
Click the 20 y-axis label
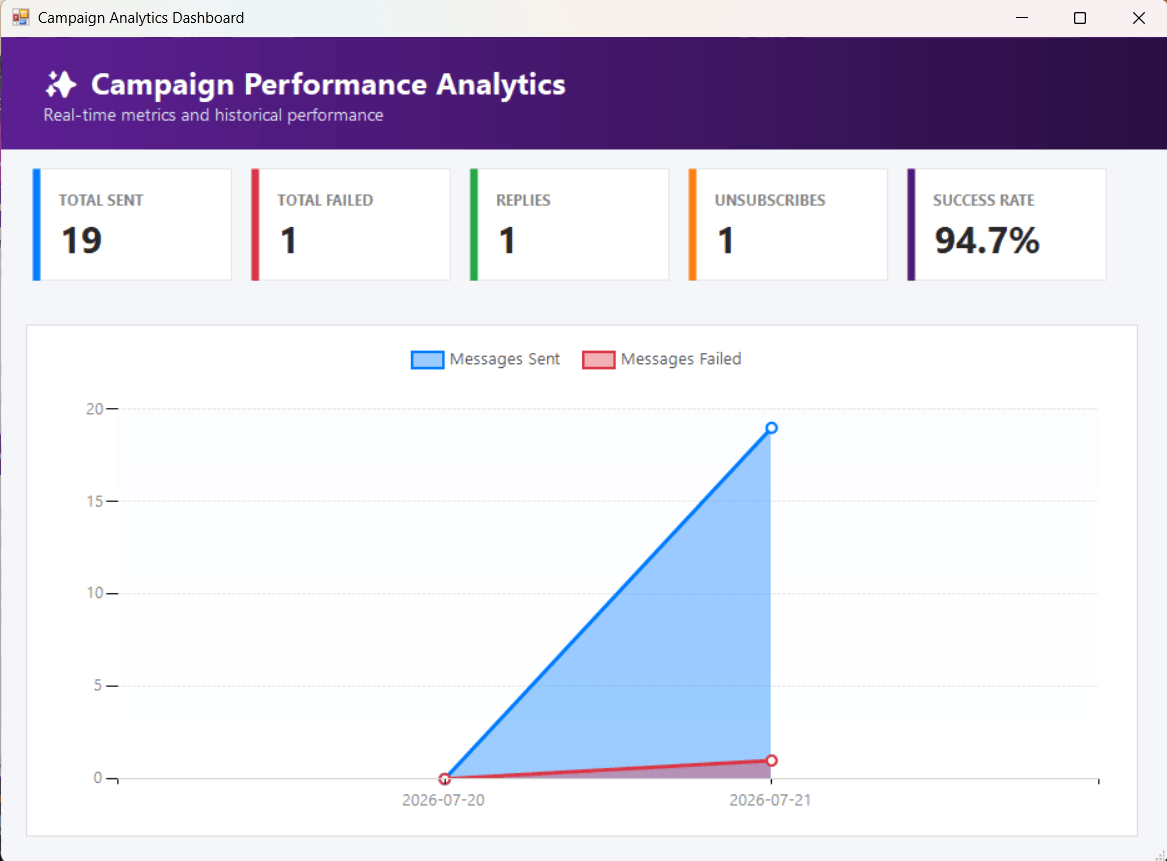(x=95, y=409)
